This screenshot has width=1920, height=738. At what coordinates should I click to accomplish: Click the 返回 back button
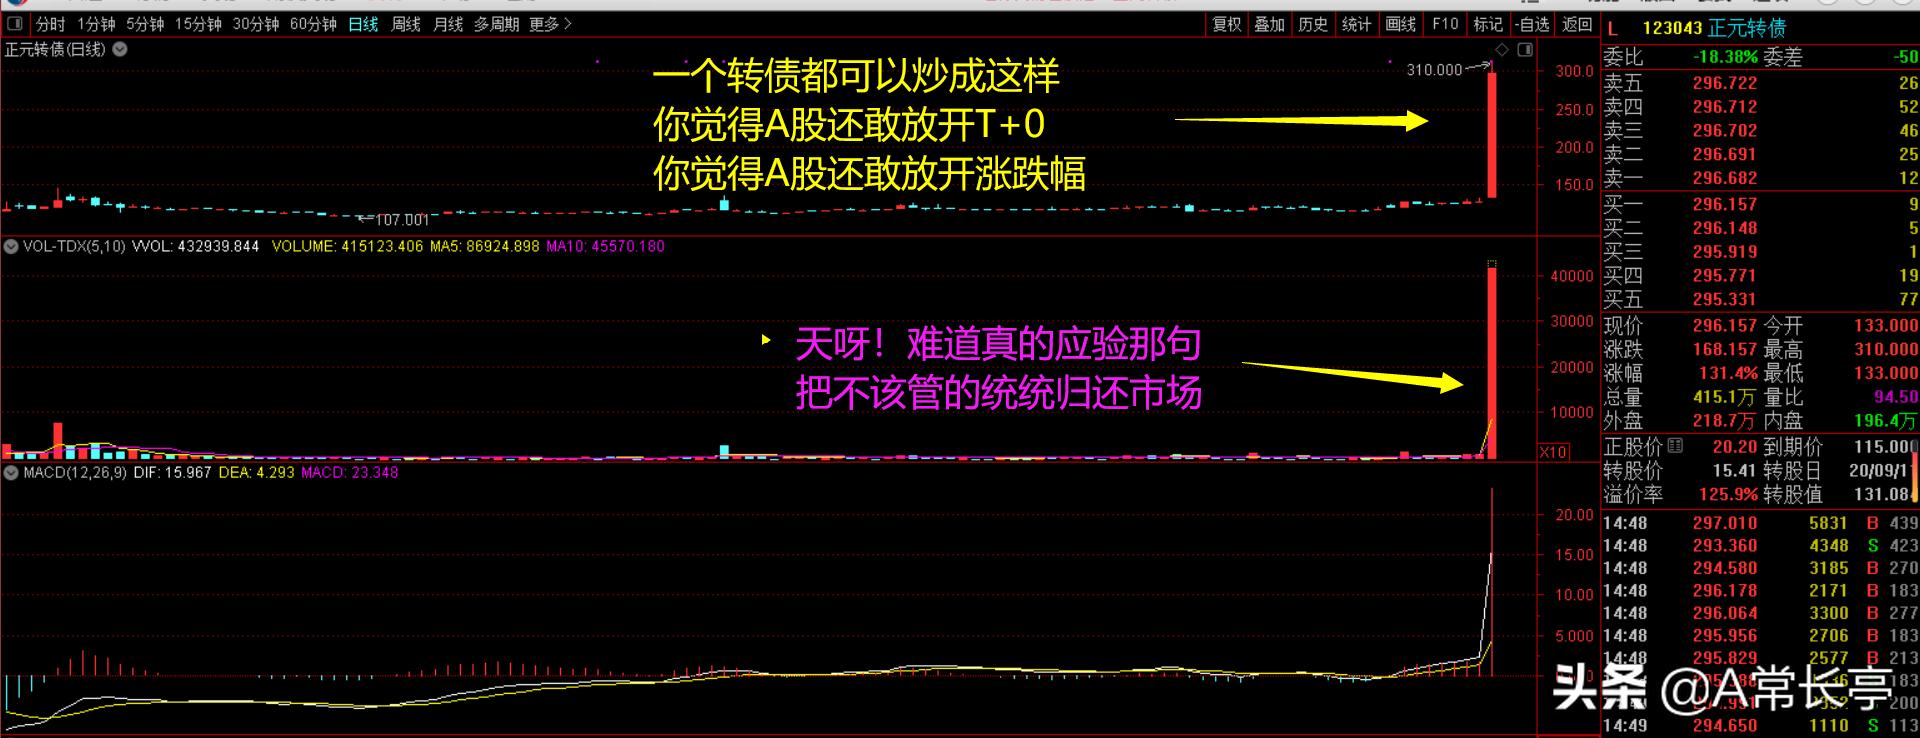pyautogui.click(x=1577, y=24)
